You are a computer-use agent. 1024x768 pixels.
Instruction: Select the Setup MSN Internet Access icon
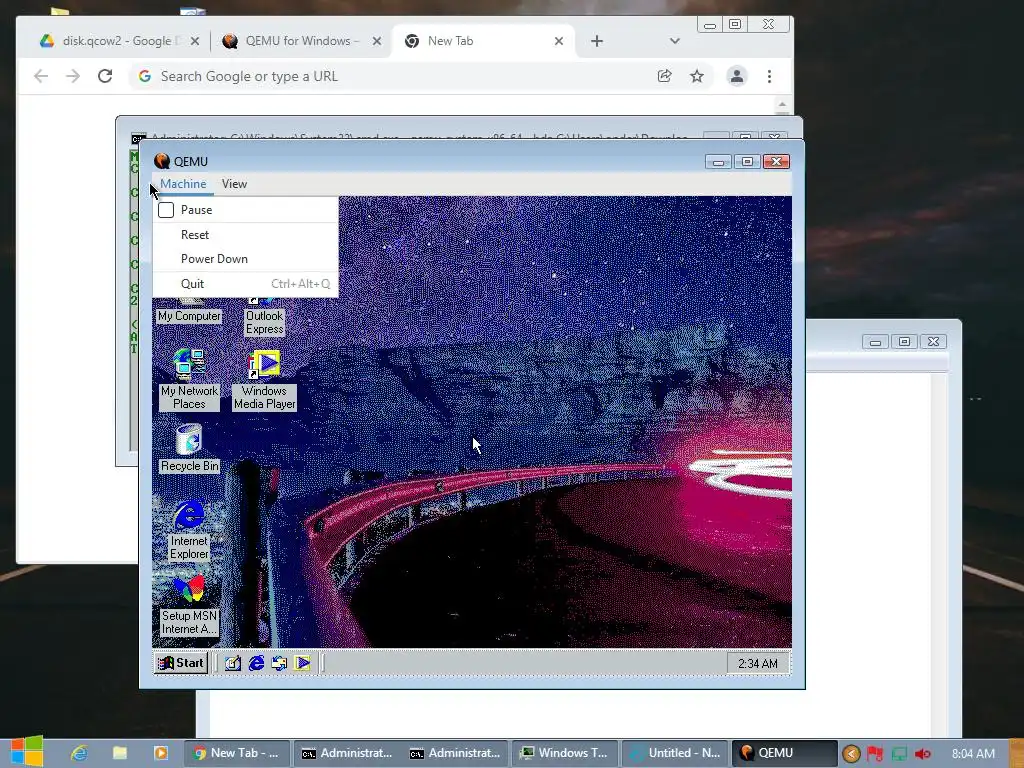point(189,606)
